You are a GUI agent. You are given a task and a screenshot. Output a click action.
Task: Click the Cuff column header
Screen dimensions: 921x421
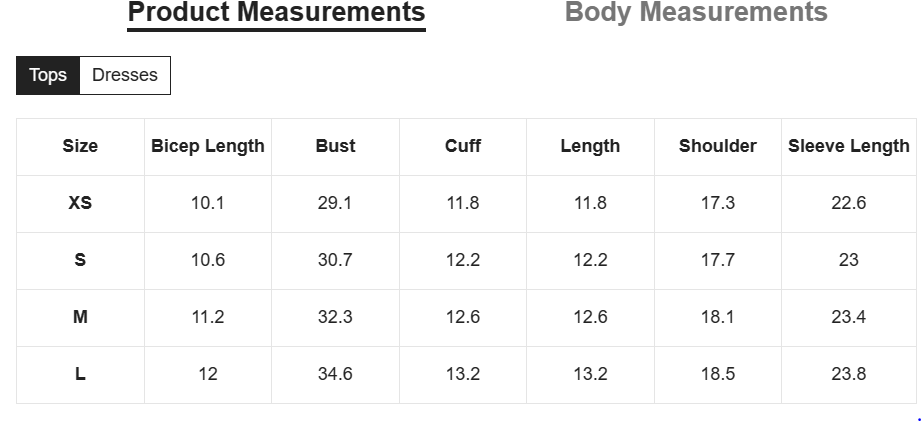click(x=463, y=146)
